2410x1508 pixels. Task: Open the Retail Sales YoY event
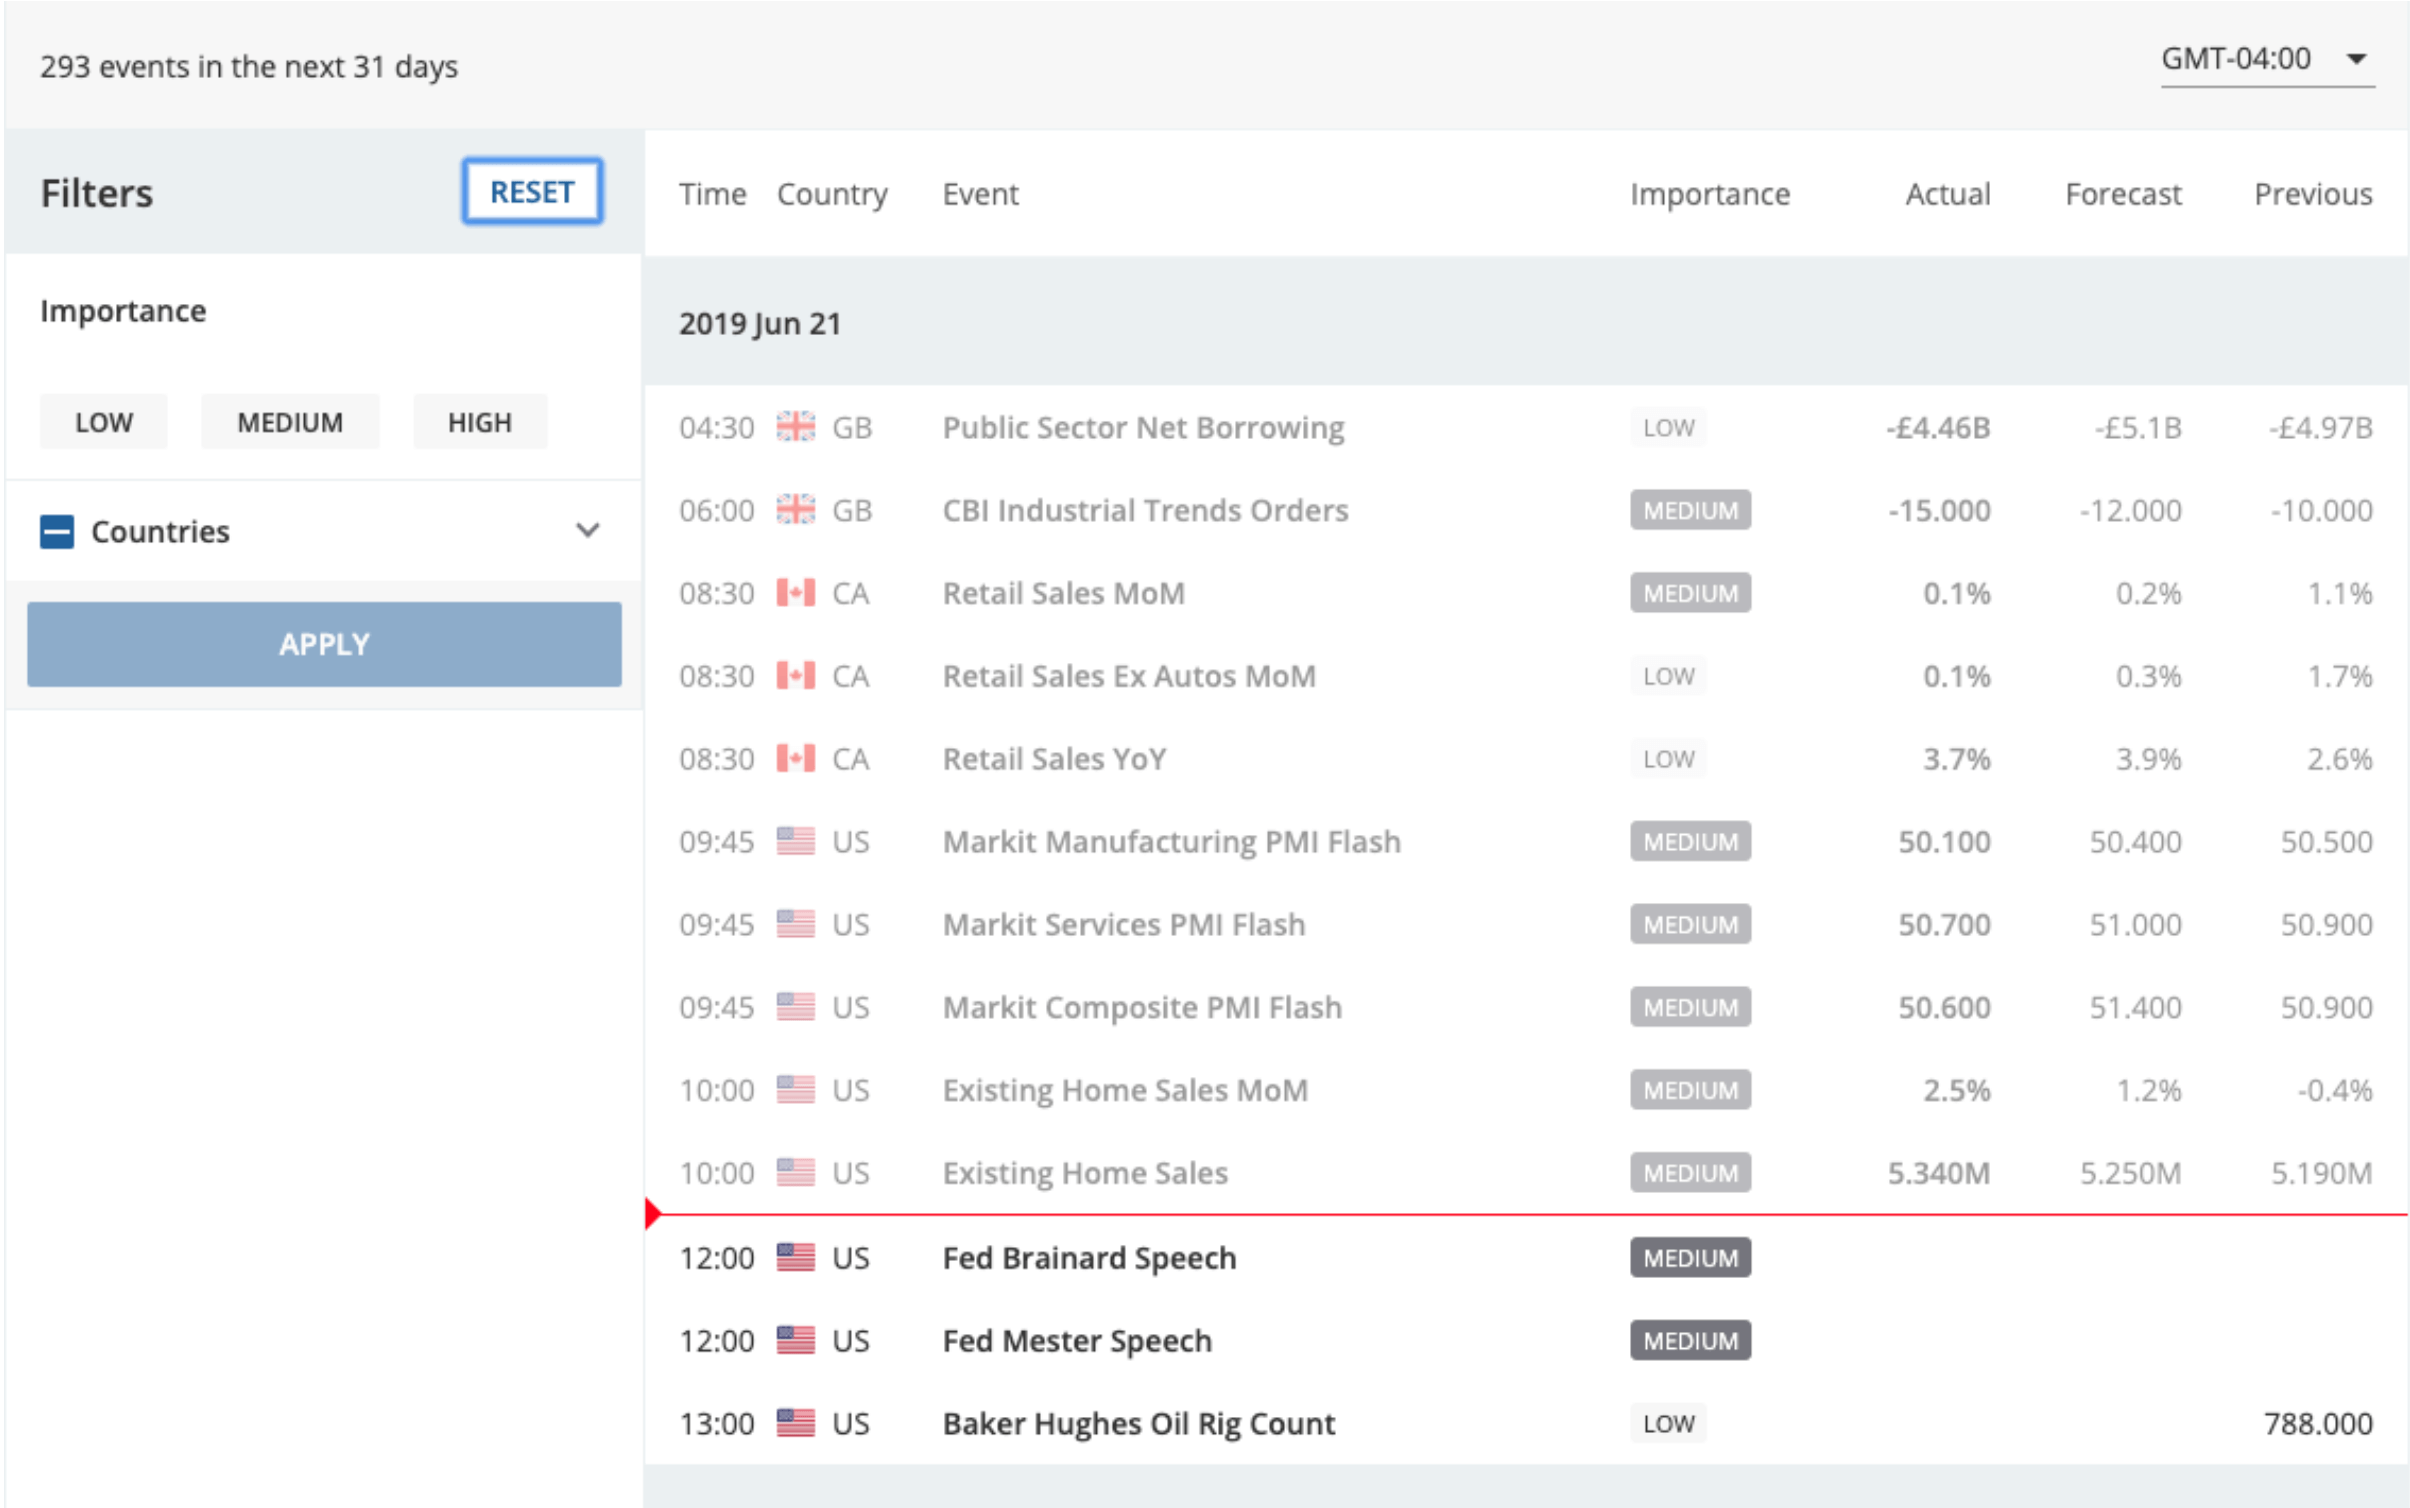pos(1054,759)
